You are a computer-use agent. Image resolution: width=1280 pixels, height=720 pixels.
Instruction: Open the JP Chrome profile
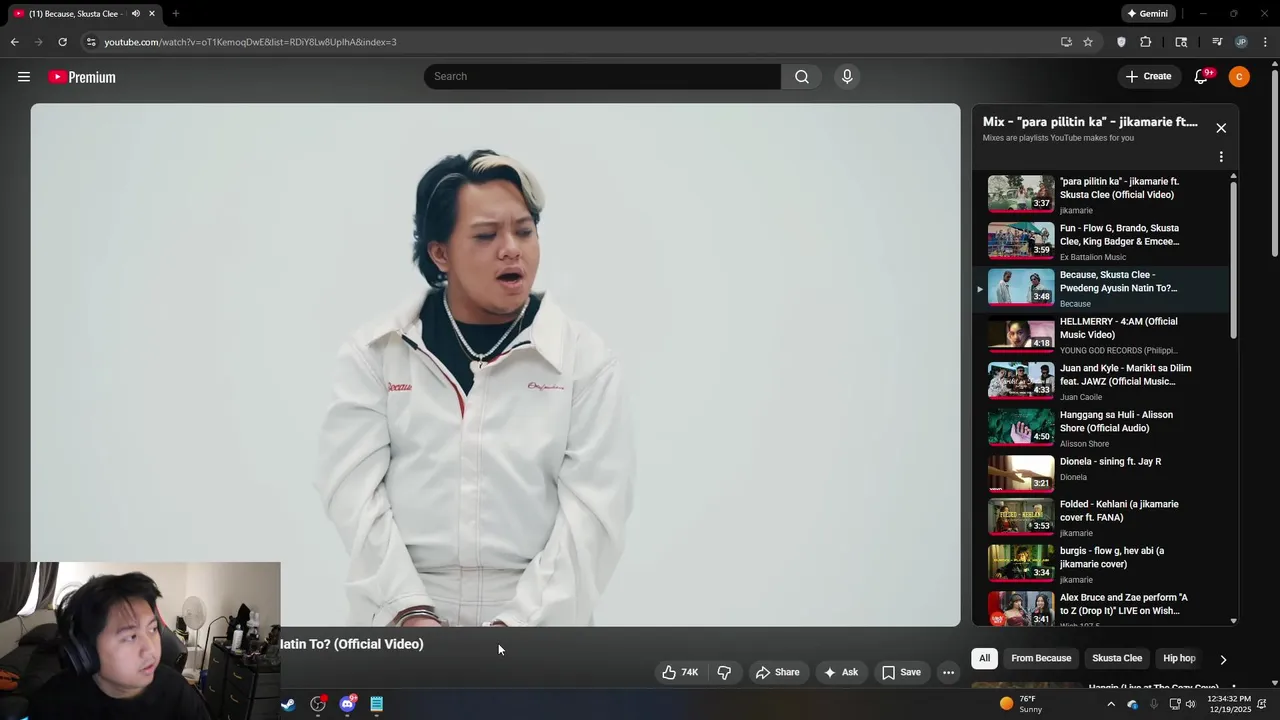click(1241, 42)
